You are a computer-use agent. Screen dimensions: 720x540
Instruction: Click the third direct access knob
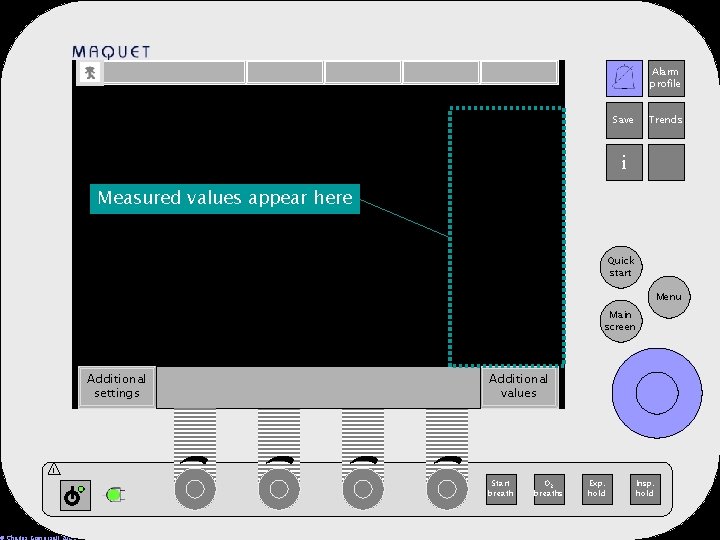363,489
